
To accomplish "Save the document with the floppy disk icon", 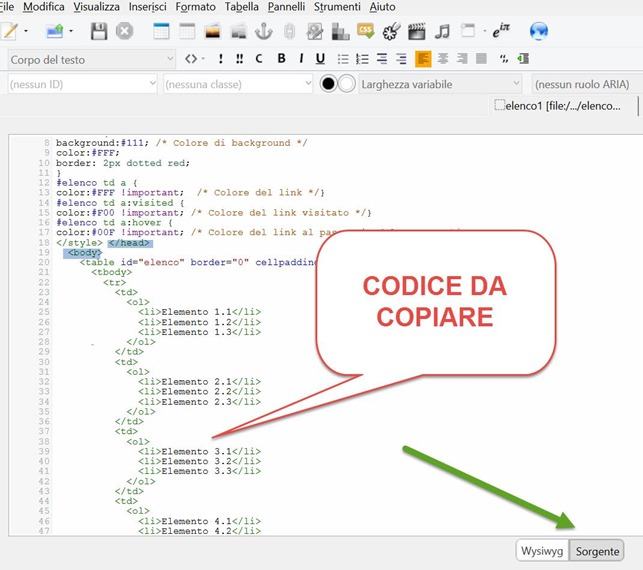I will coord(98,31).
